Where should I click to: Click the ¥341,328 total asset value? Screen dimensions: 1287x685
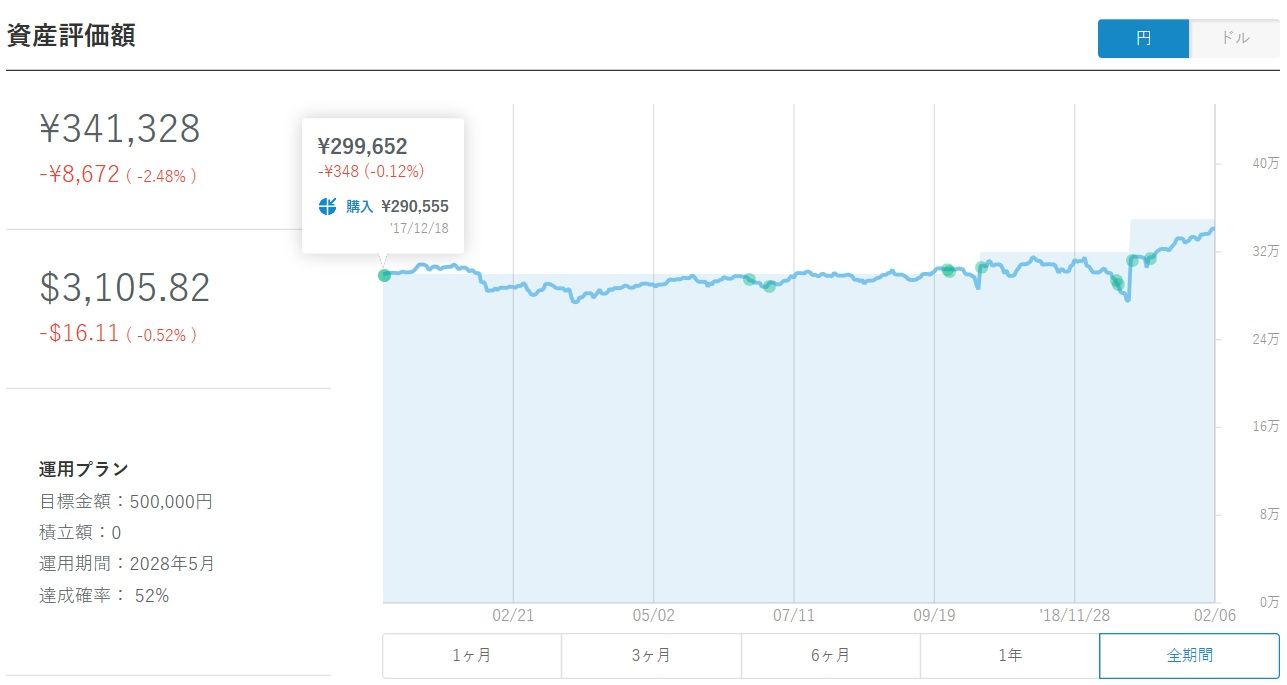point(120,129)
